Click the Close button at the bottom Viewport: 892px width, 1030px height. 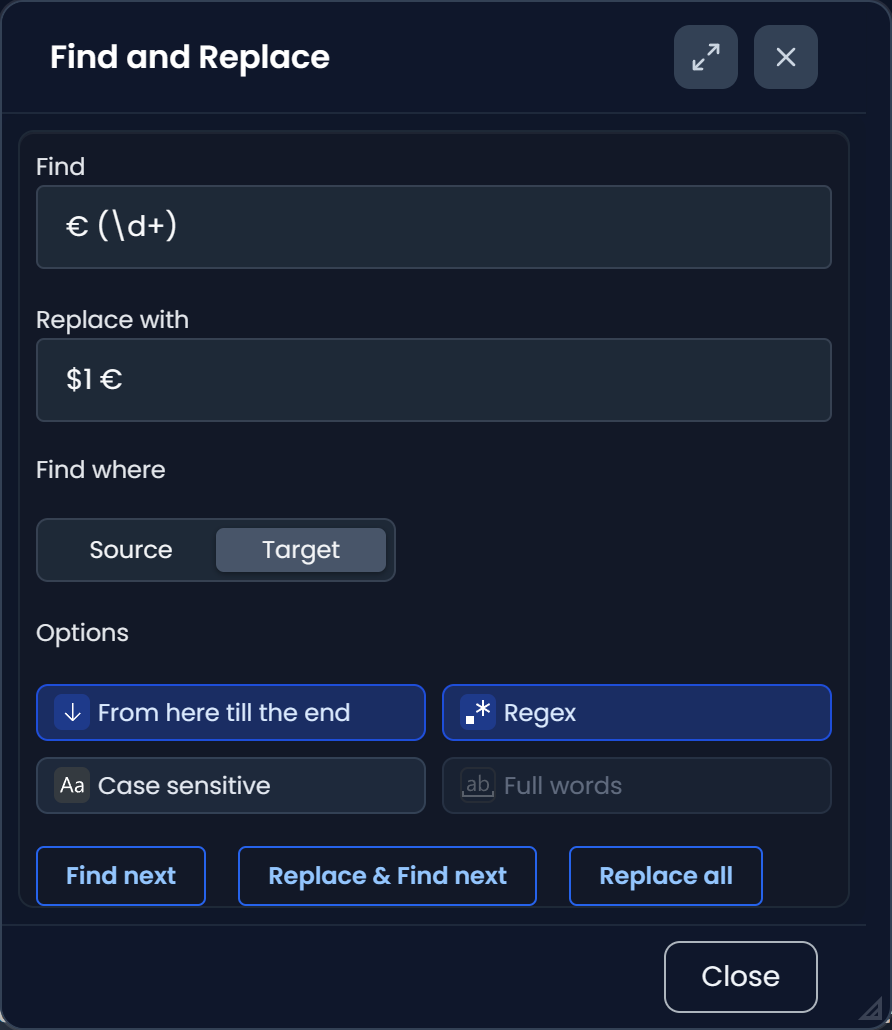pos(740,976)
